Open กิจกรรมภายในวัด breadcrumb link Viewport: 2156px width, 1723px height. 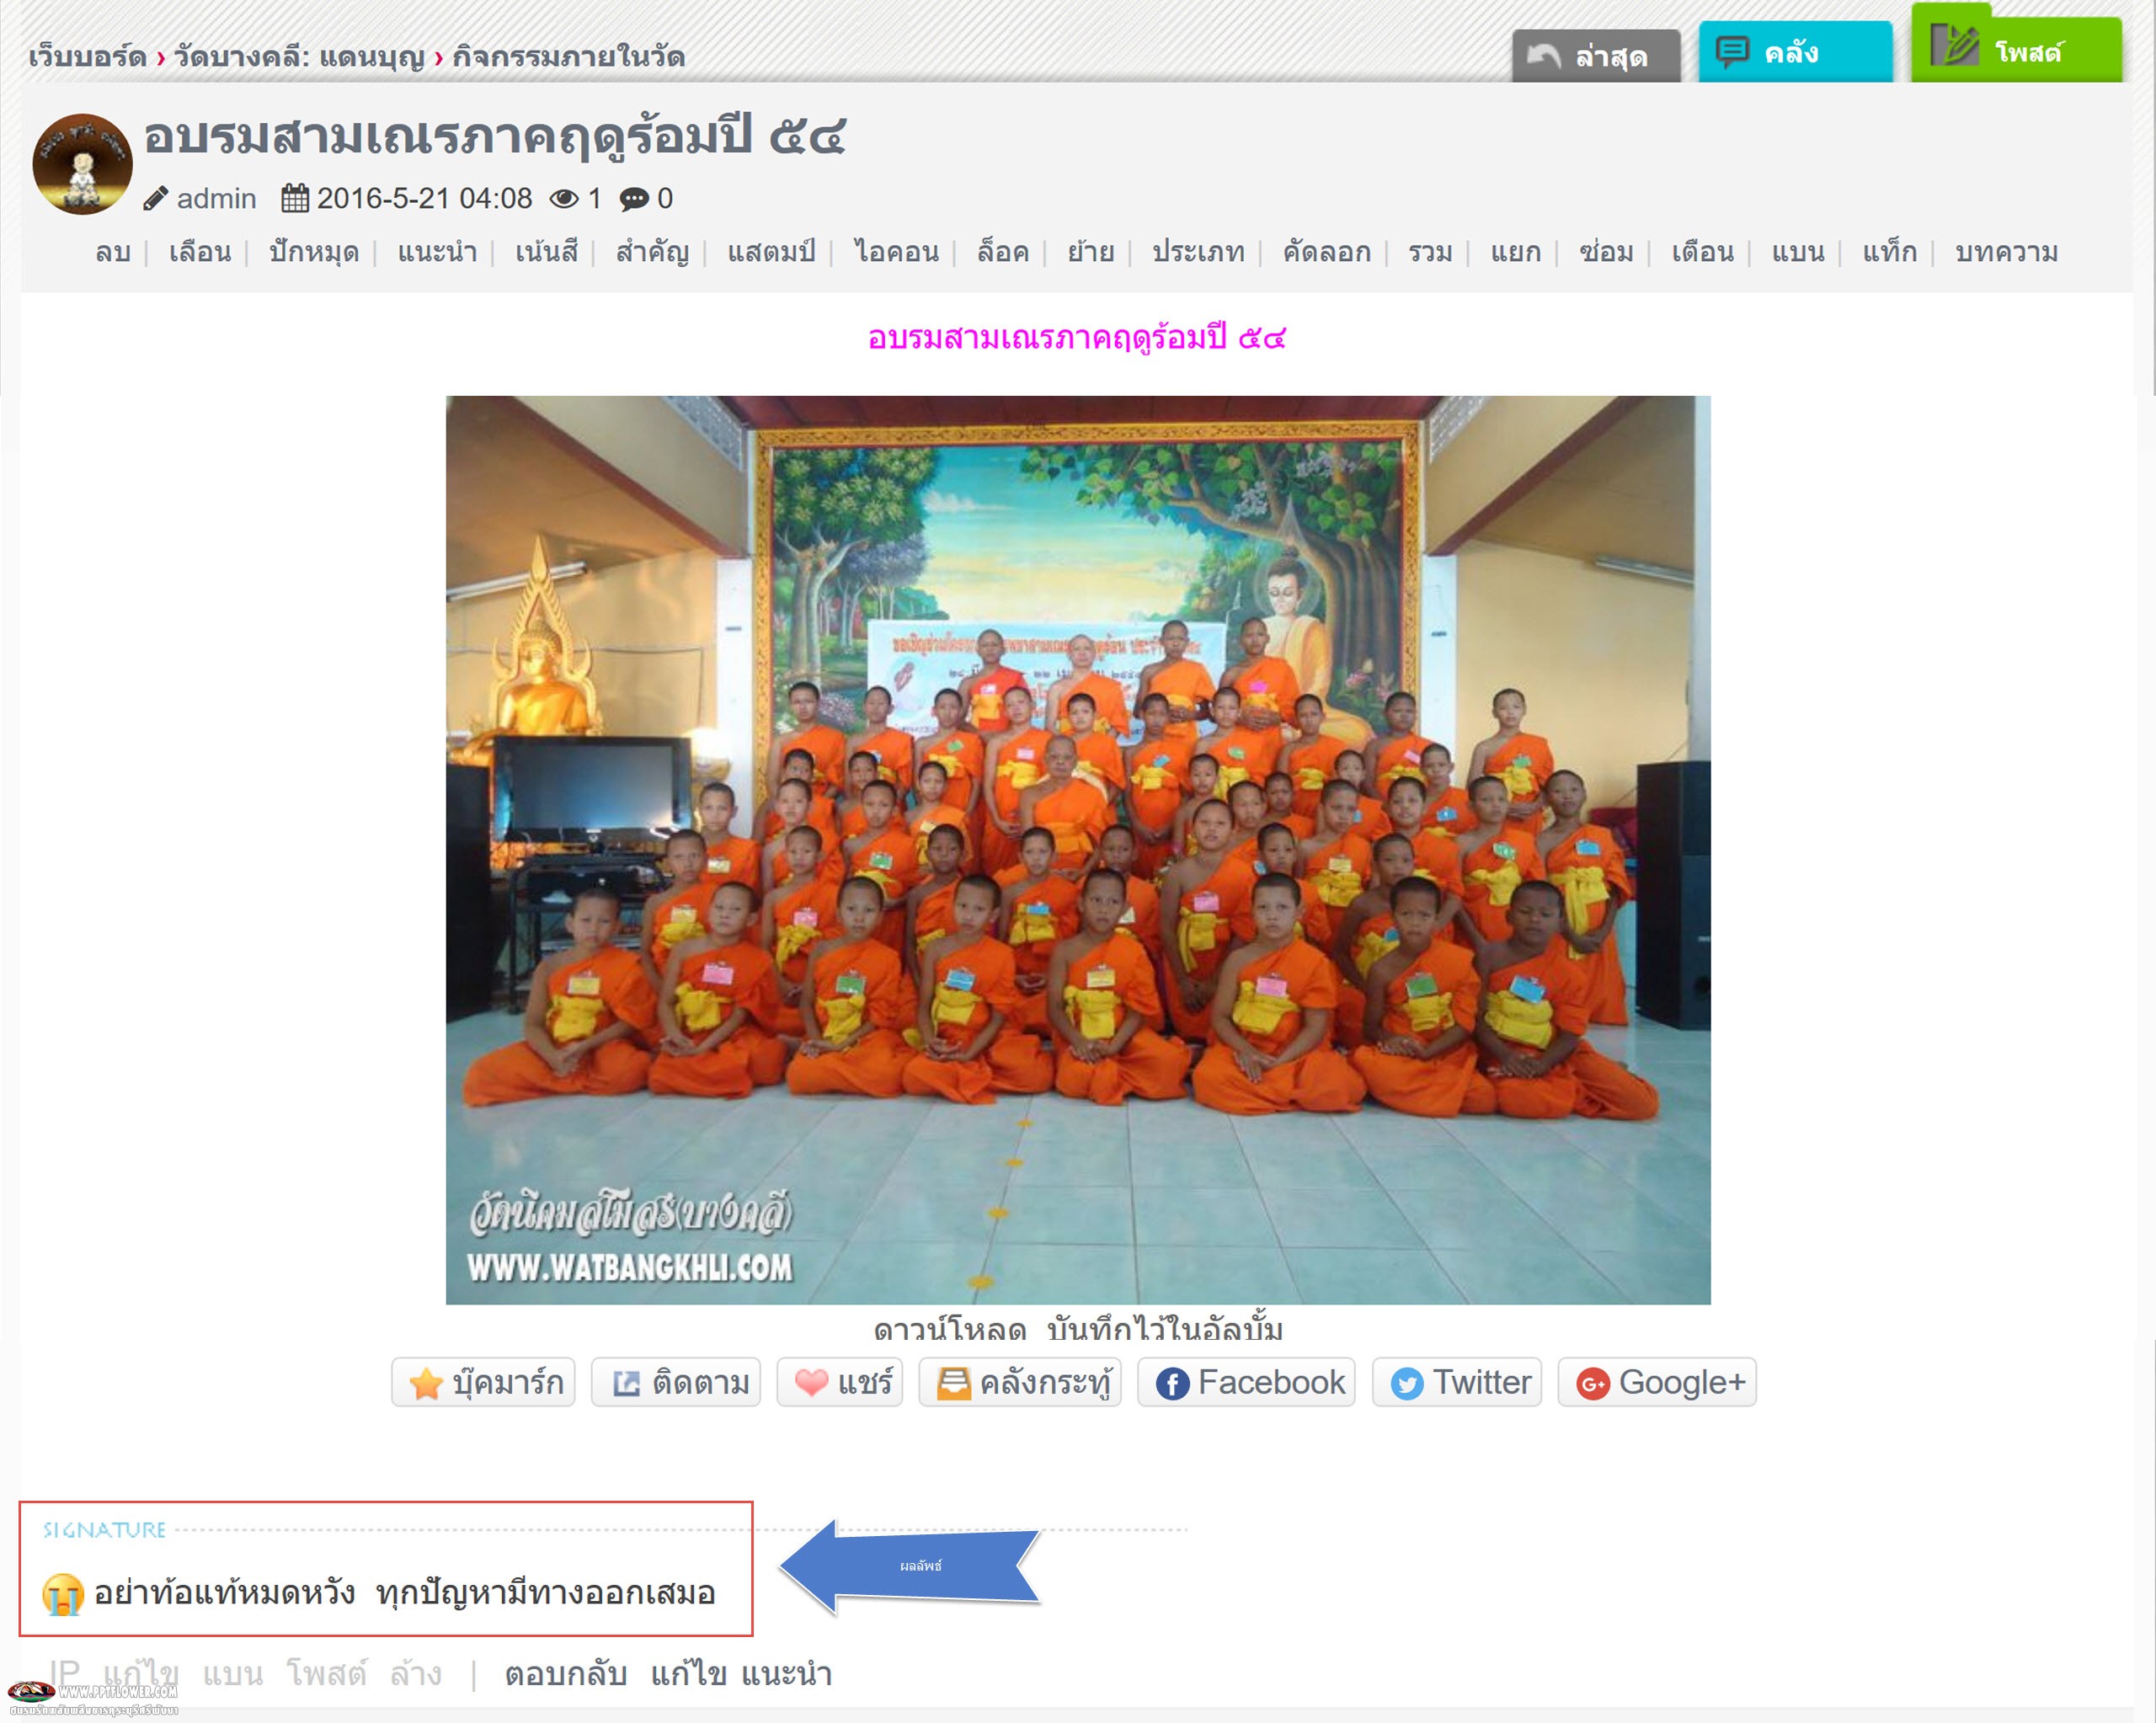568,57
